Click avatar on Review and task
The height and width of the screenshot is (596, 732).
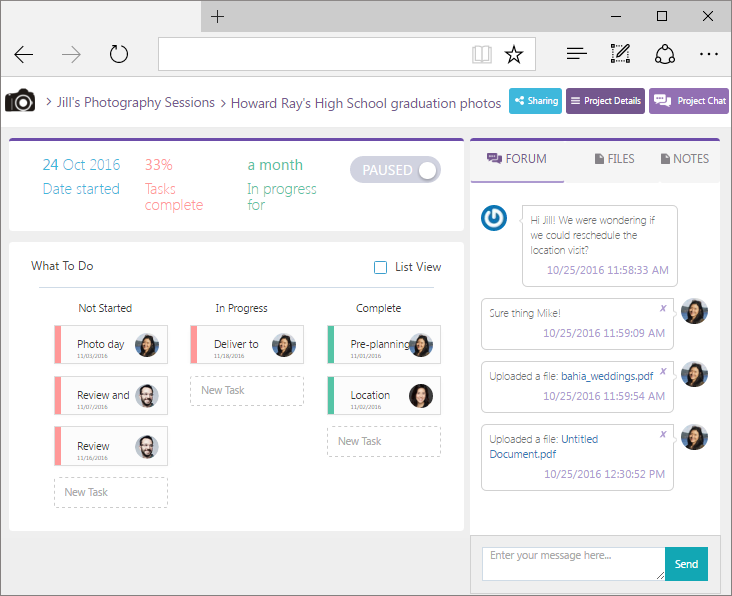pos(147,396)
